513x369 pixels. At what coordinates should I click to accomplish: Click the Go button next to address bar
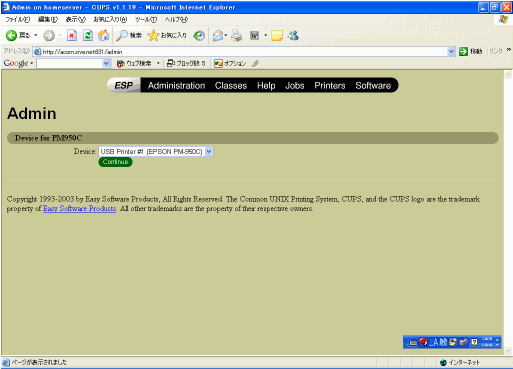click(470, 52)
